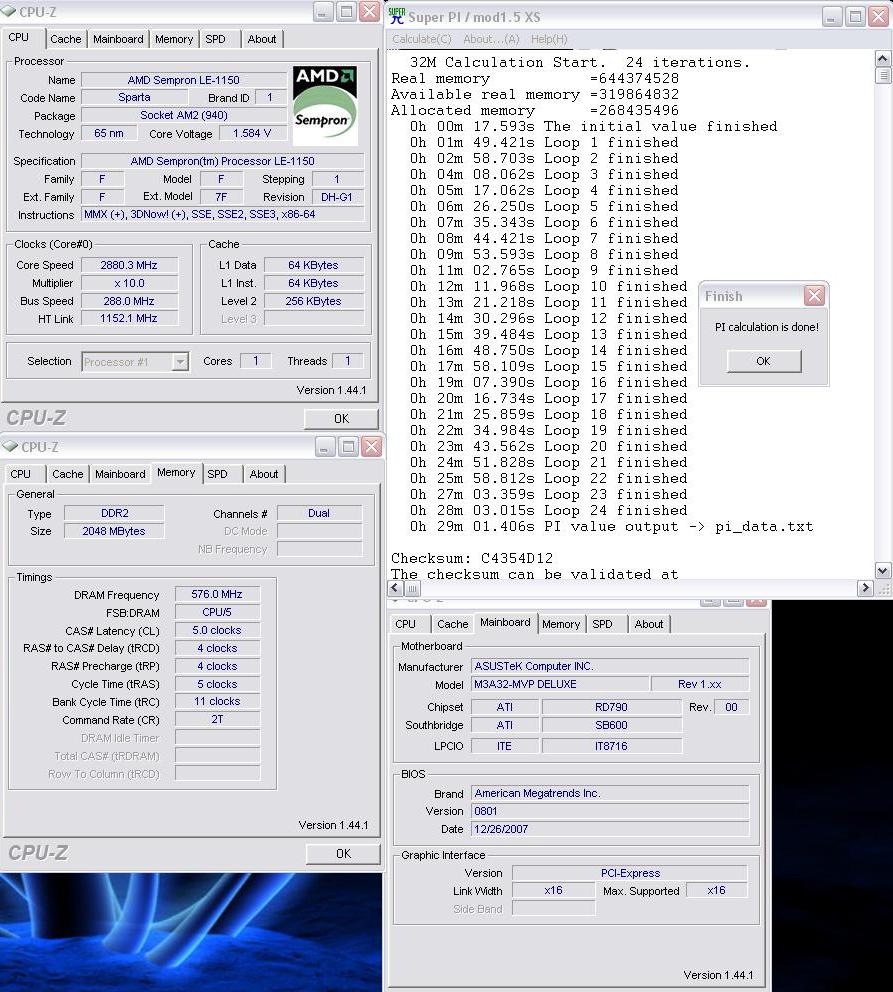Open About tab in top CPU-Z window
This screenshot has height=992, width=893.
tap(262, 39)
